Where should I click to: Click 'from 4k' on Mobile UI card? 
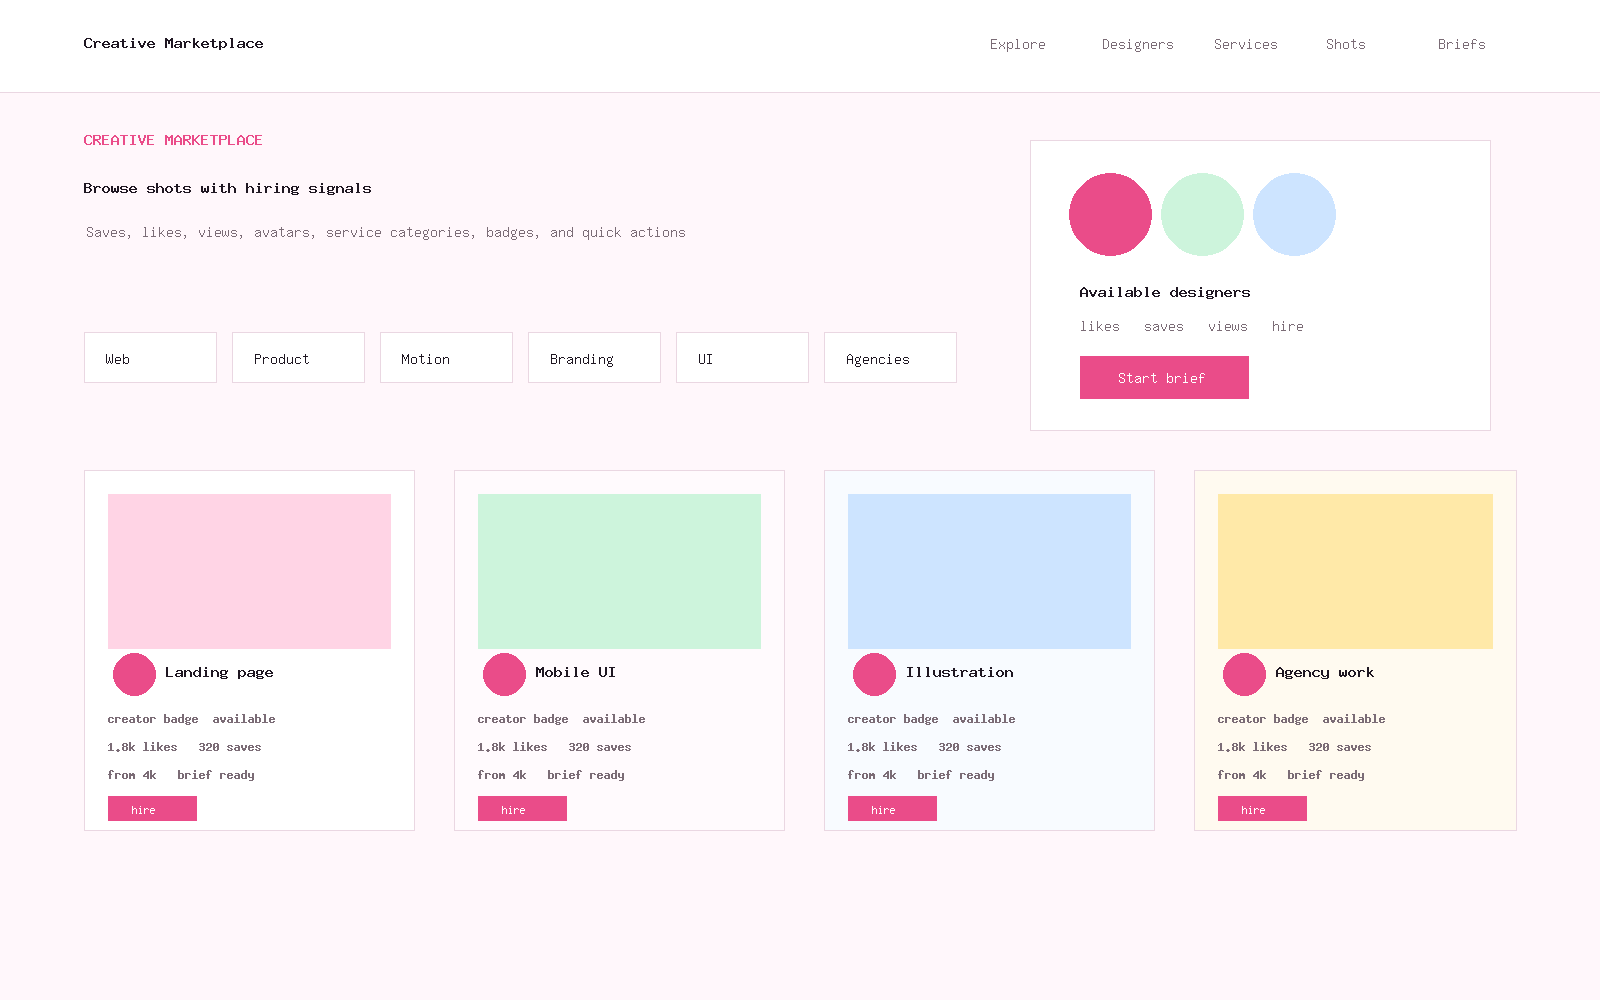(x=502, y=775)
